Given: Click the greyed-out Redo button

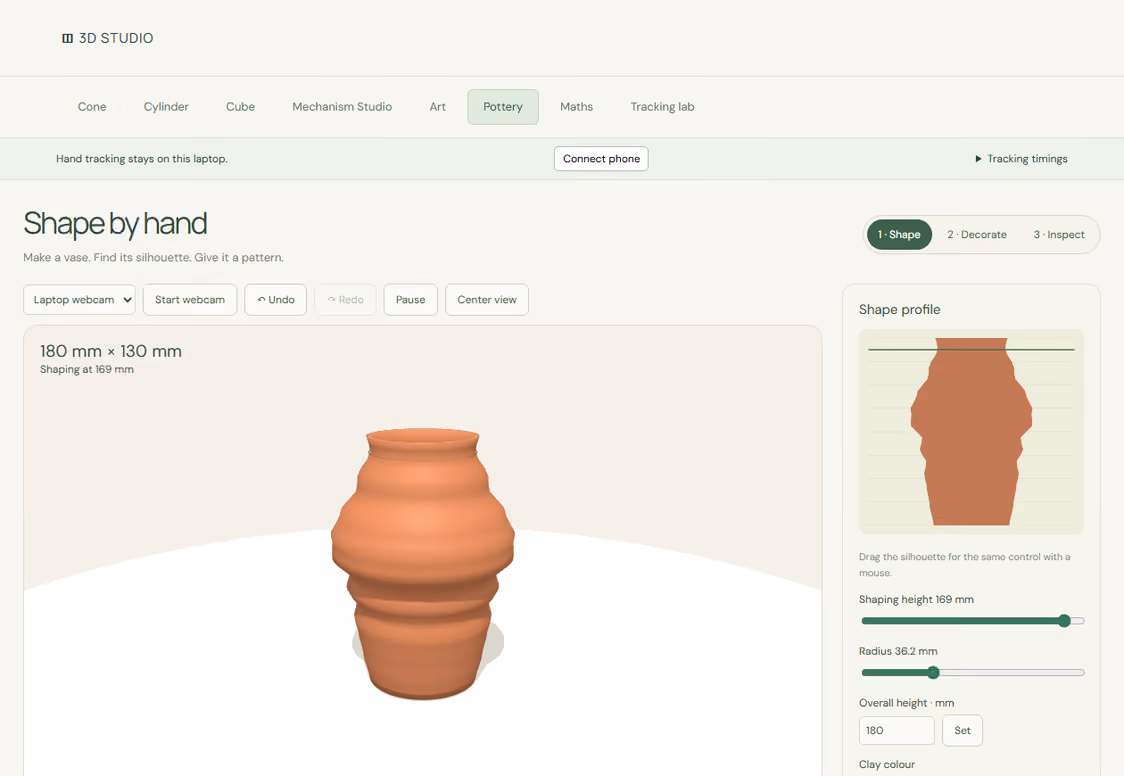Looking at the screenshot, I should tap(345, 300).
